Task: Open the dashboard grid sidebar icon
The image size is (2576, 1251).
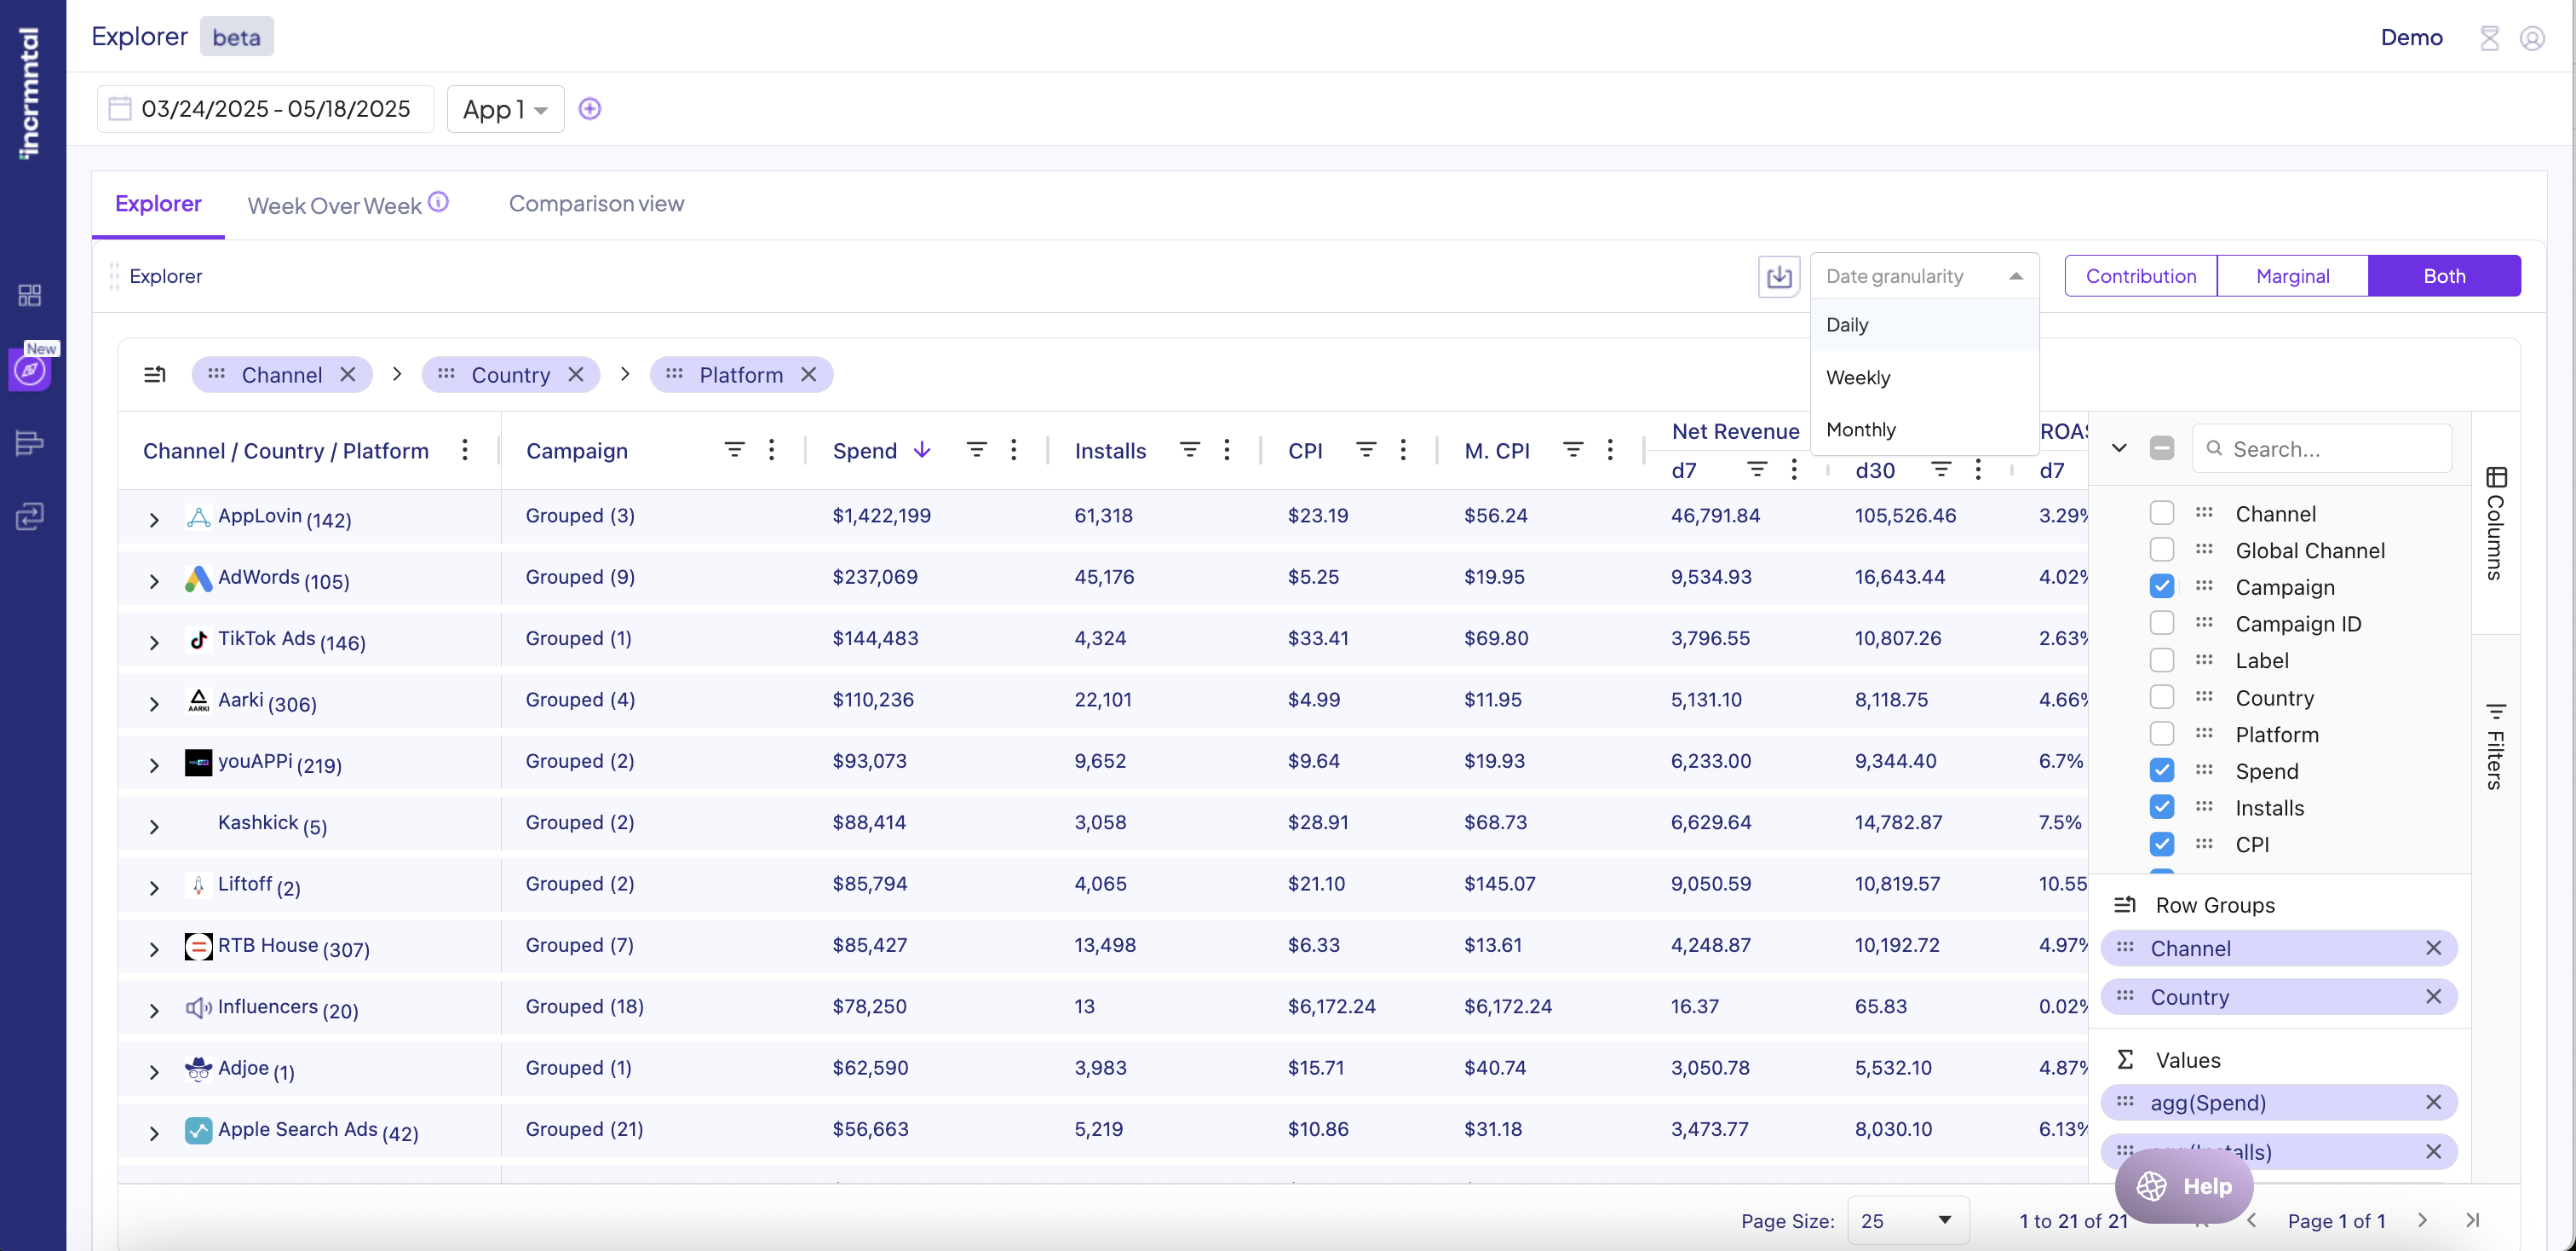Action: (x=30, y=295)
